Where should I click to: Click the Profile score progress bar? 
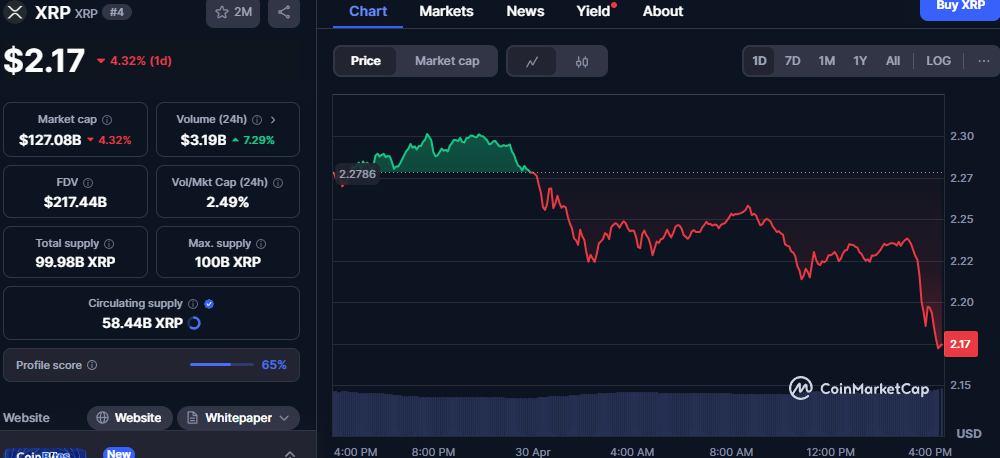coord(221,365)
